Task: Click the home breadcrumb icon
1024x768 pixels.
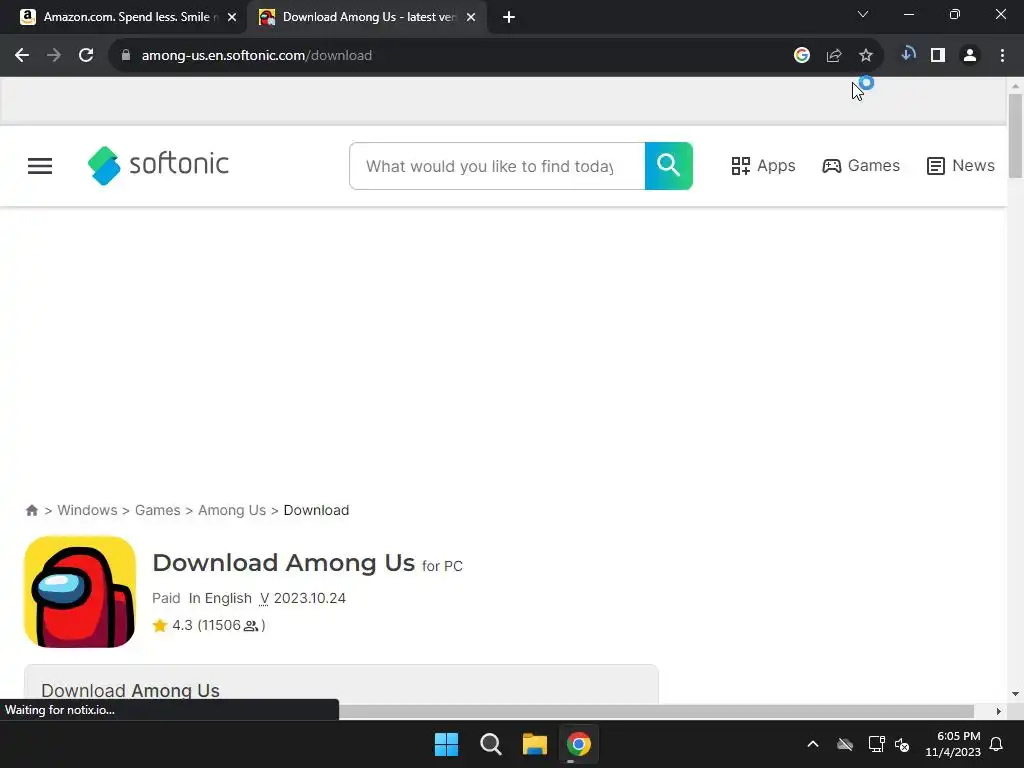Action: pyautogui.click(x=31, y=510)
